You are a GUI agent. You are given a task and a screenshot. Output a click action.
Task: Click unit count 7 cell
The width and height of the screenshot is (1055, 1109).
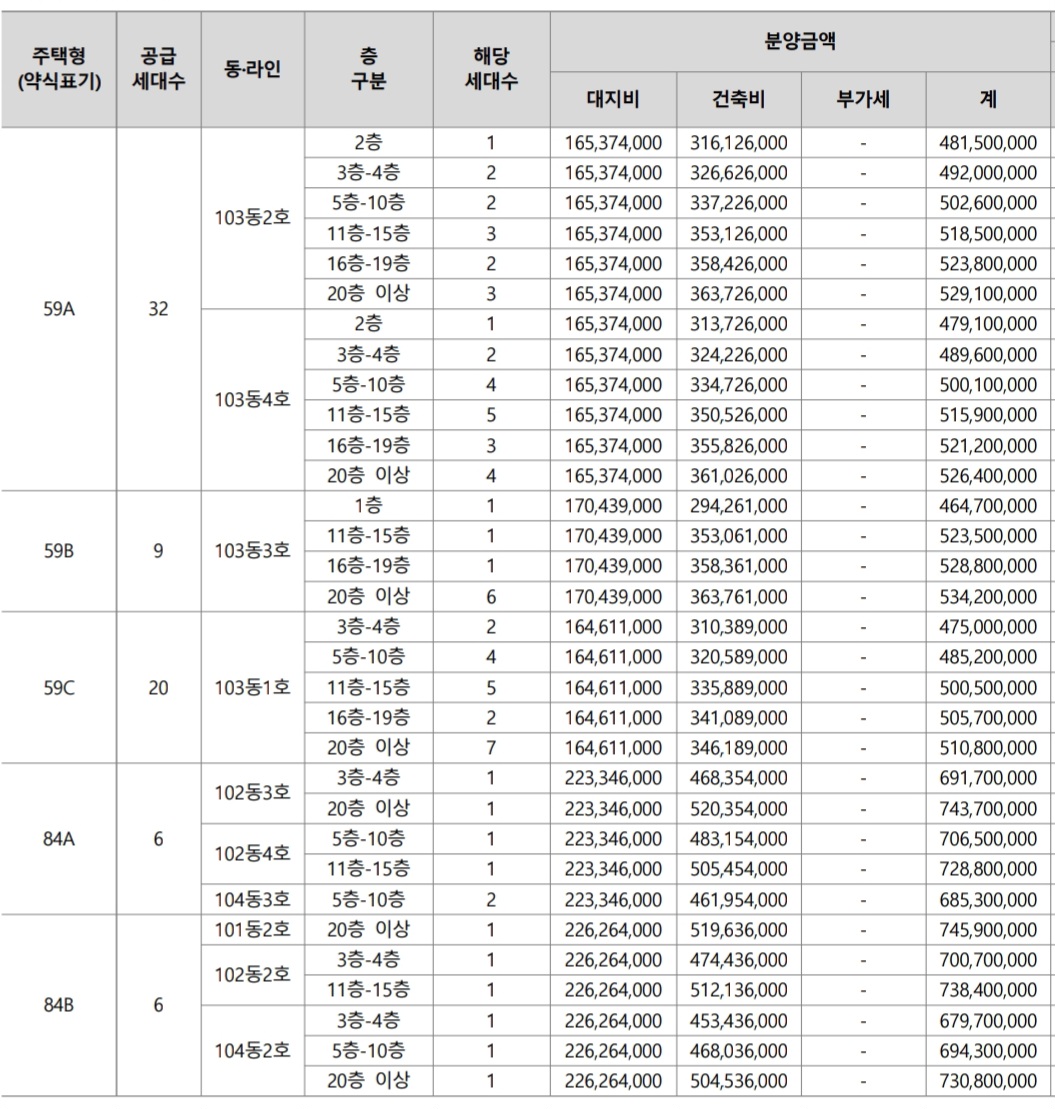[x=491, y=748]
